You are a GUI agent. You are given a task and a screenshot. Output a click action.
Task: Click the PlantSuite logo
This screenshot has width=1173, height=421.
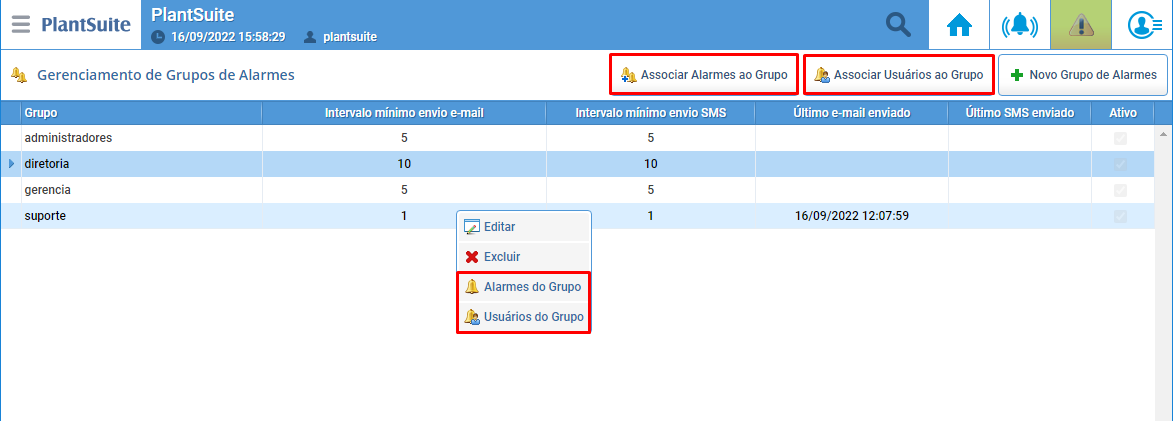point(86,25)
